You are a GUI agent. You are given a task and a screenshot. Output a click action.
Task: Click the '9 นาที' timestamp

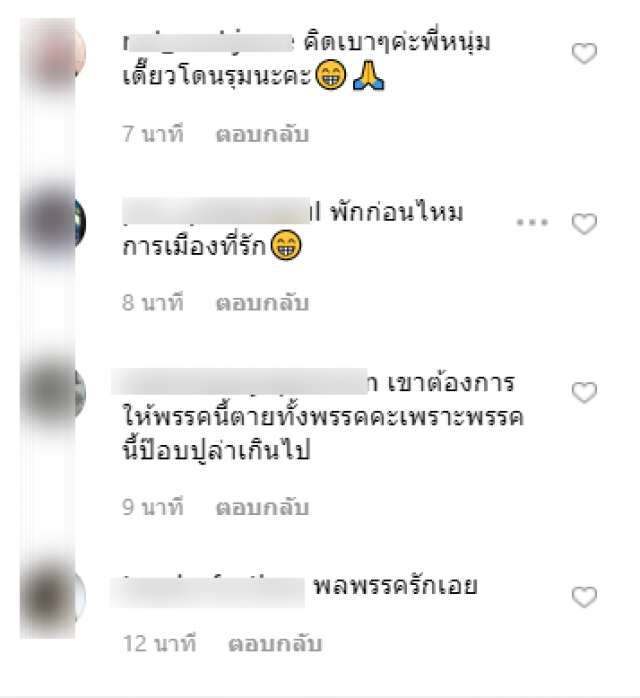pos(153,507)
